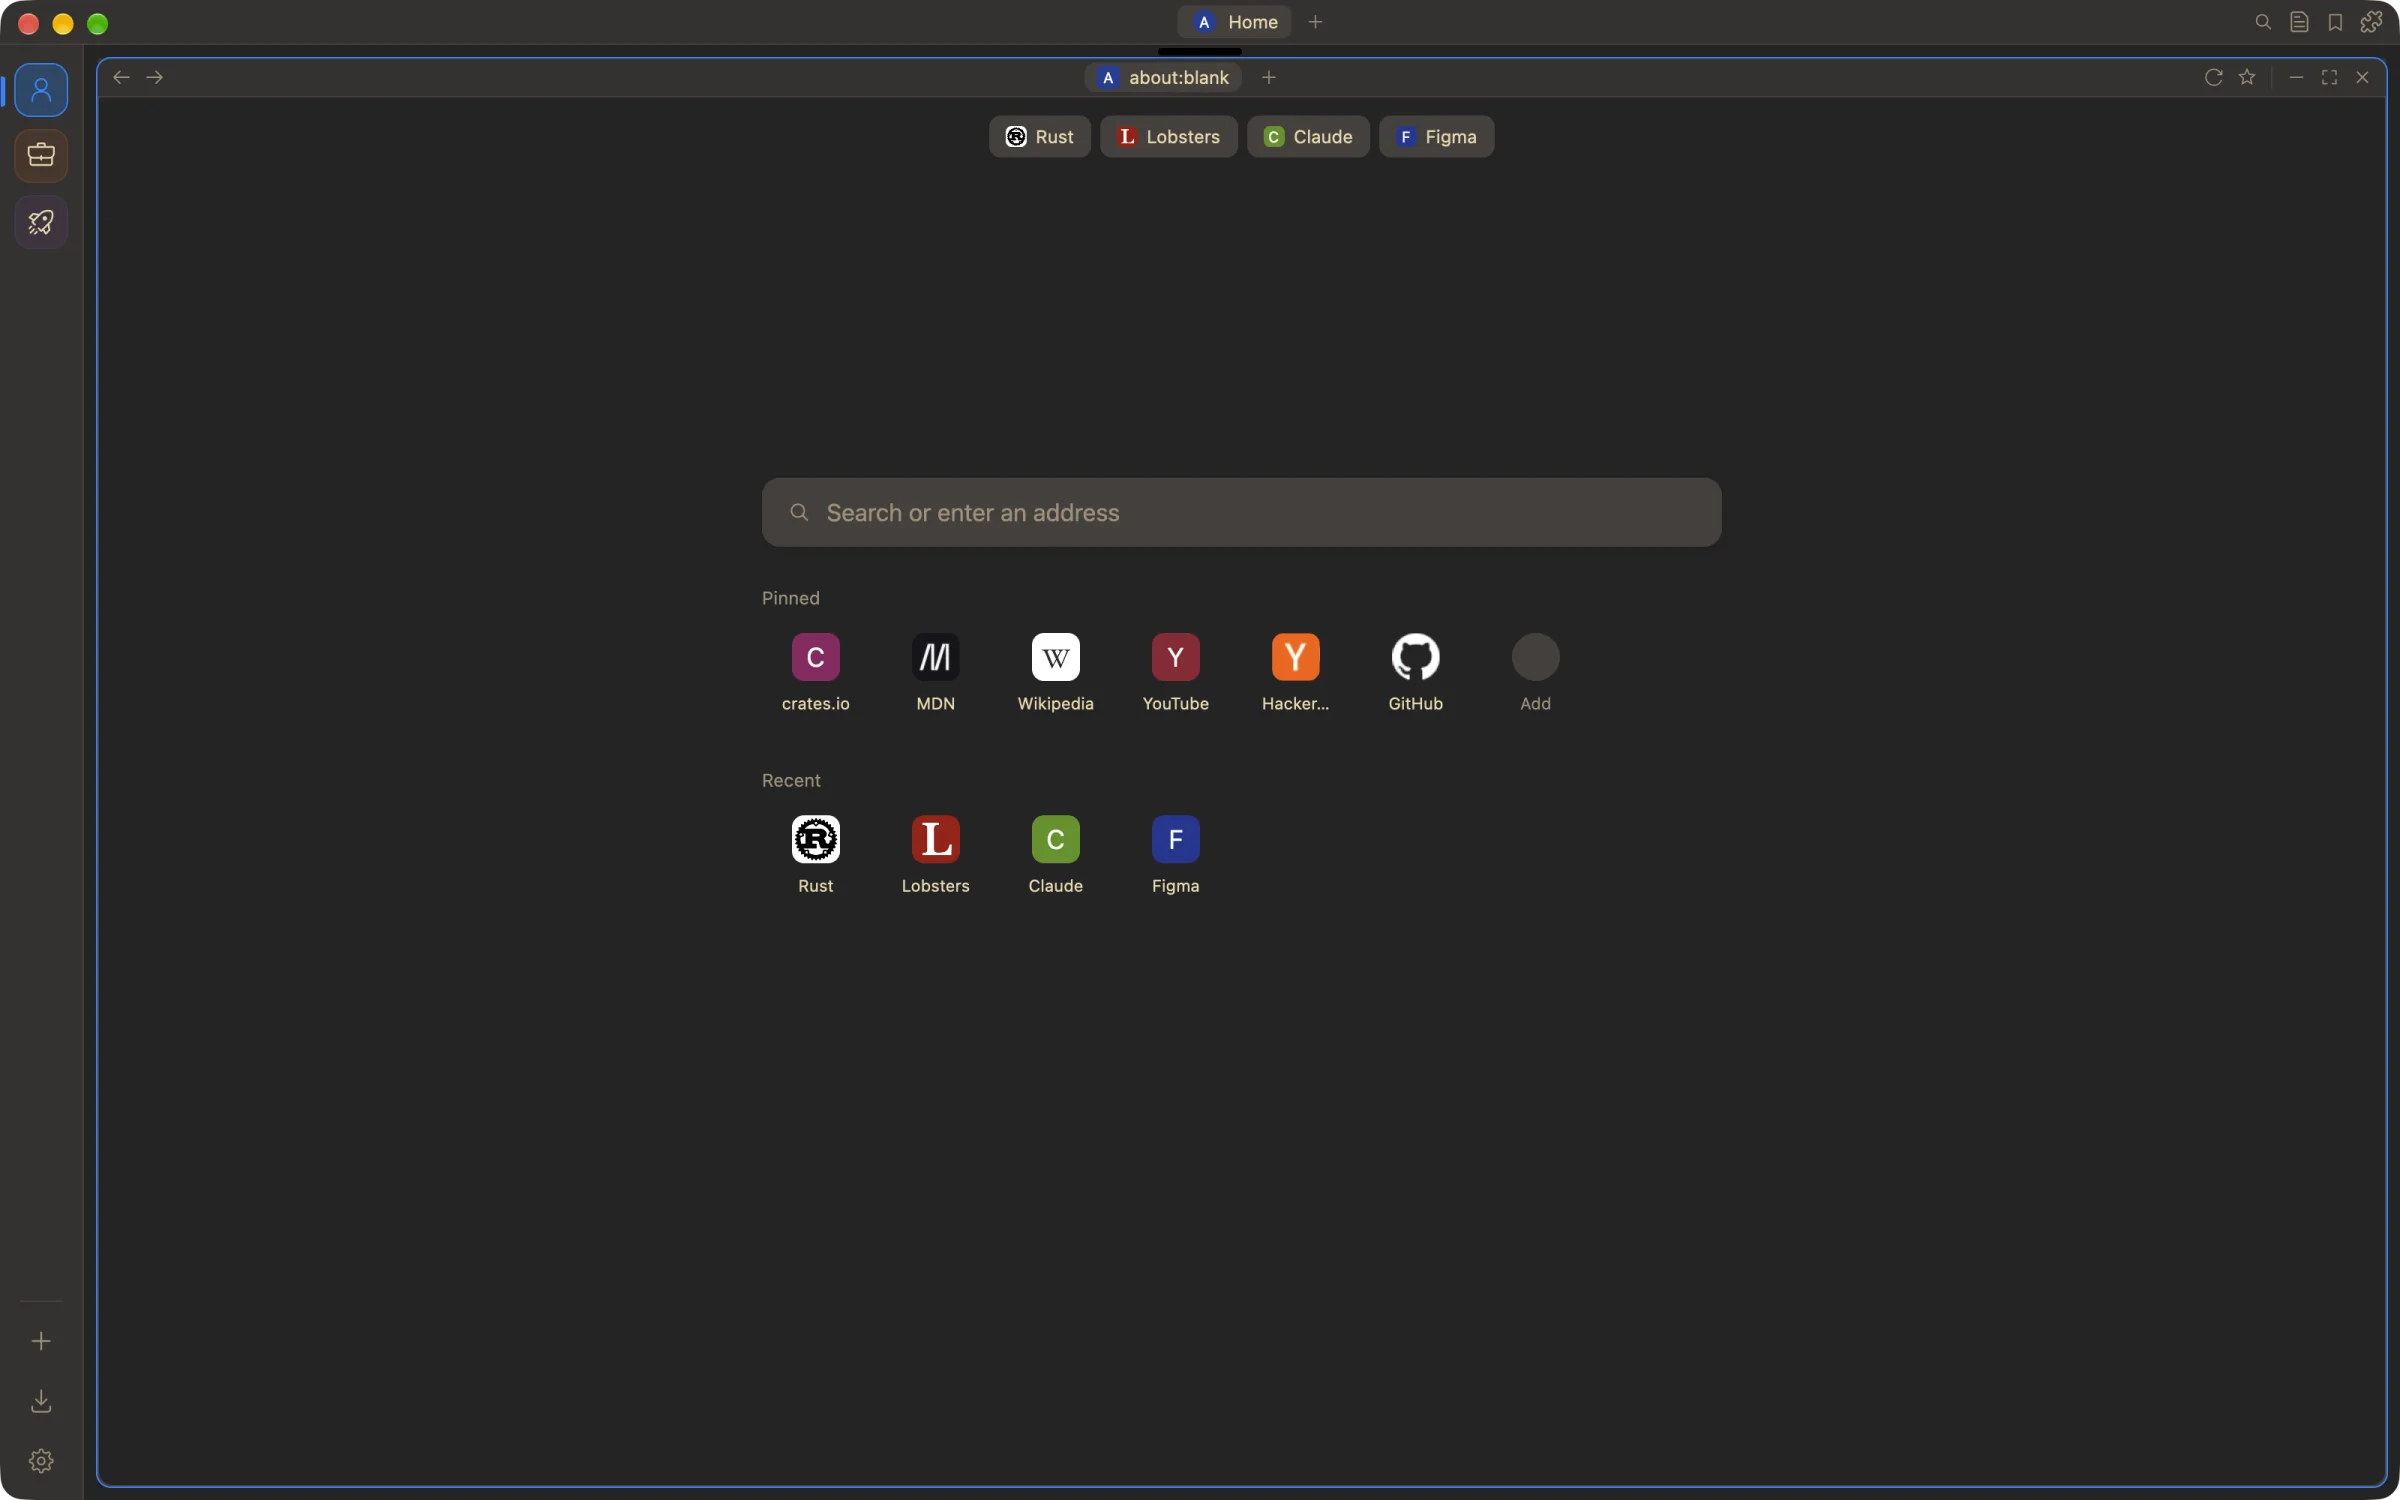This screenshot has height=1500, width=2400.
Task: Select the personal profile workspace icon
Action: coord(41,90)
